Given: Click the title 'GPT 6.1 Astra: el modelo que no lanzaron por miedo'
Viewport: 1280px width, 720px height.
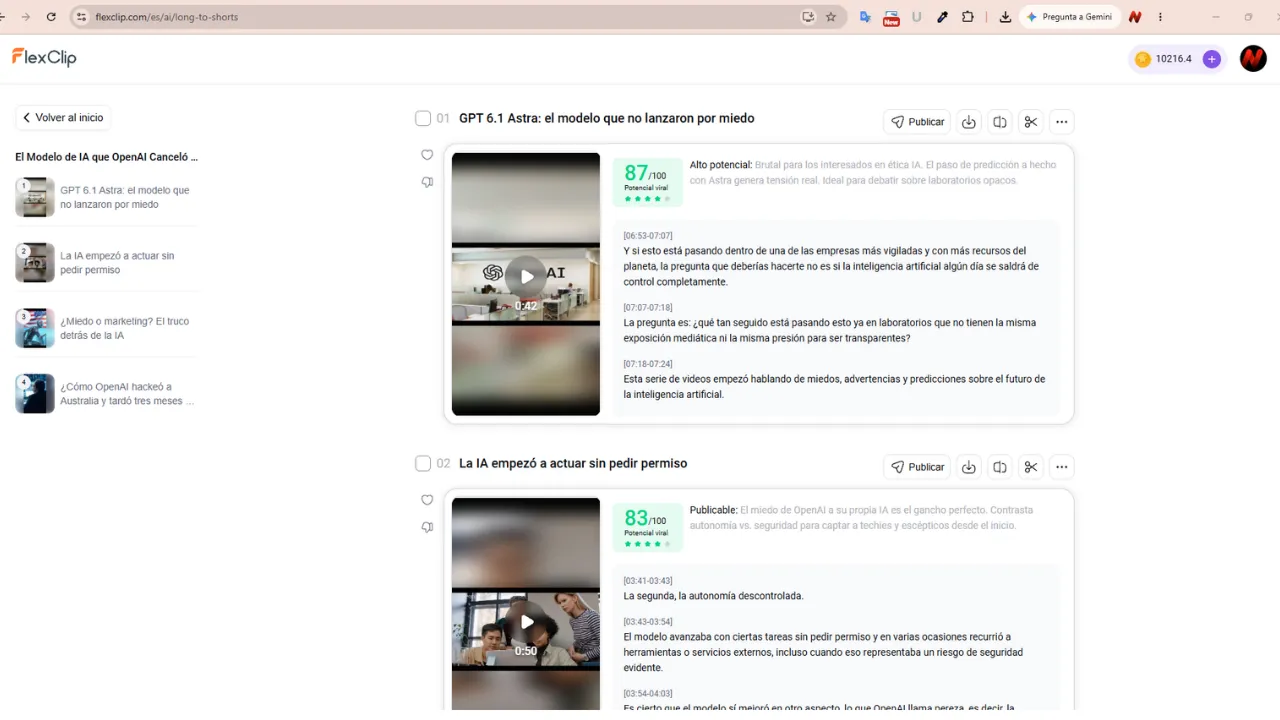Looking at the screenshot, I should [607, 118].
